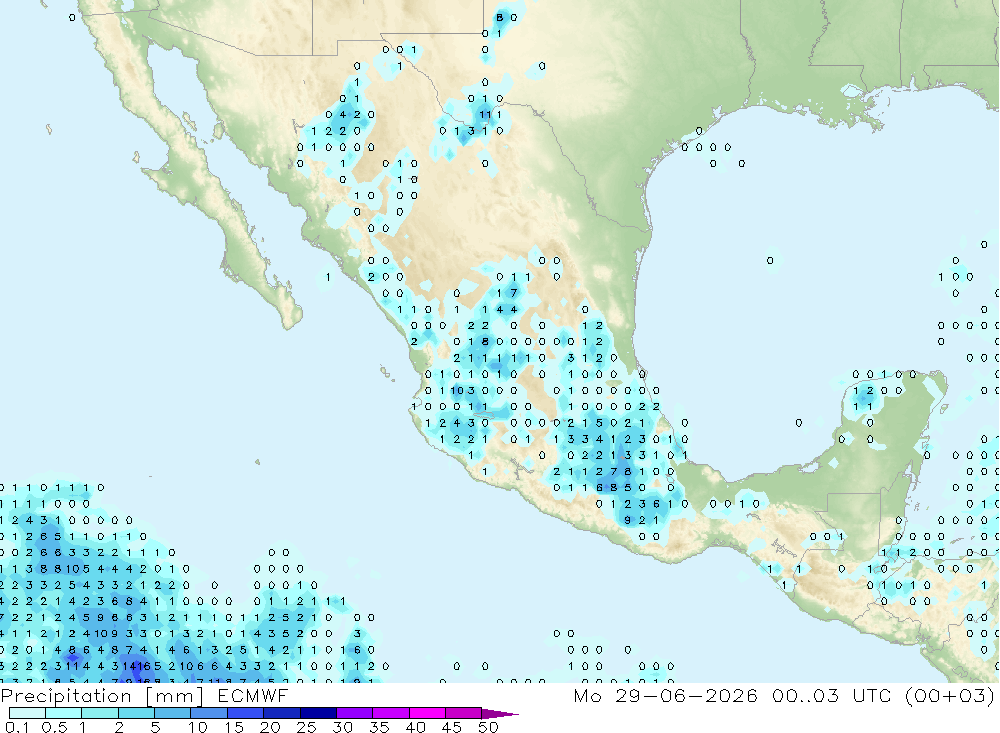1000x733 pixels.
Task: Pick the 10–15 mm blue legend swatch
Action: (x=209, y=713)
